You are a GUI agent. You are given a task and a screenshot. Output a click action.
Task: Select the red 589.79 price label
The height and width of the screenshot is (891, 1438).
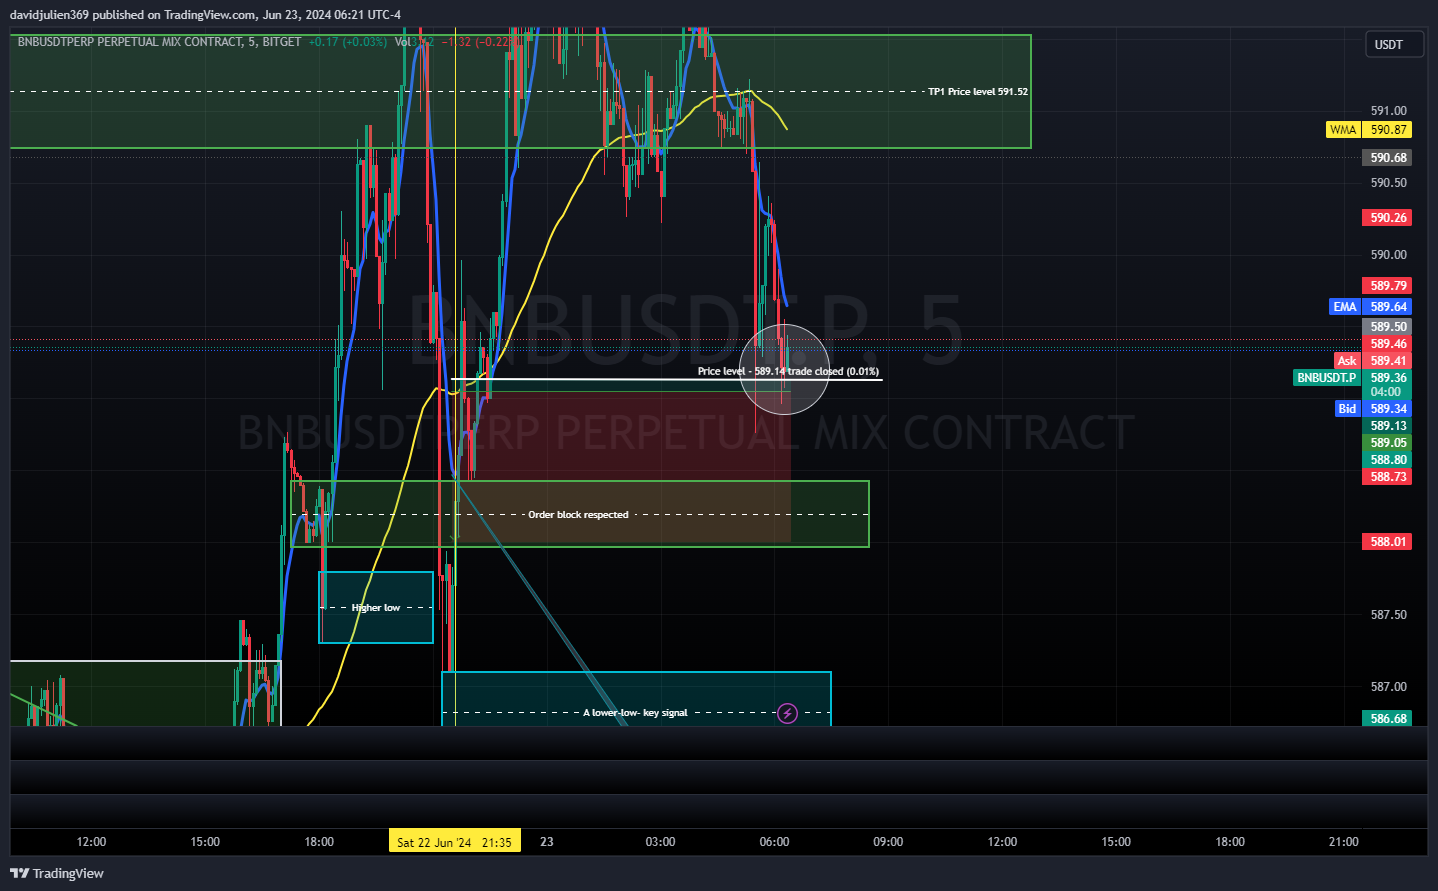click(1388, 286)
